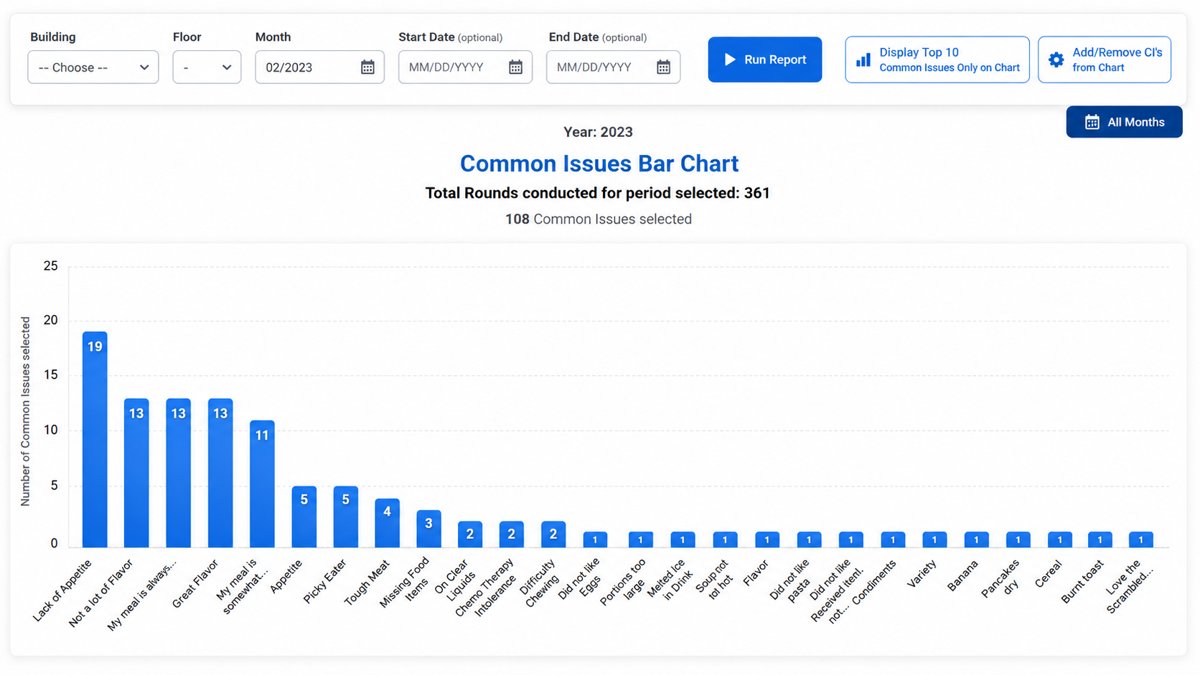Click the All Months button
1200x675 pixels.
tap(1124, 122)
